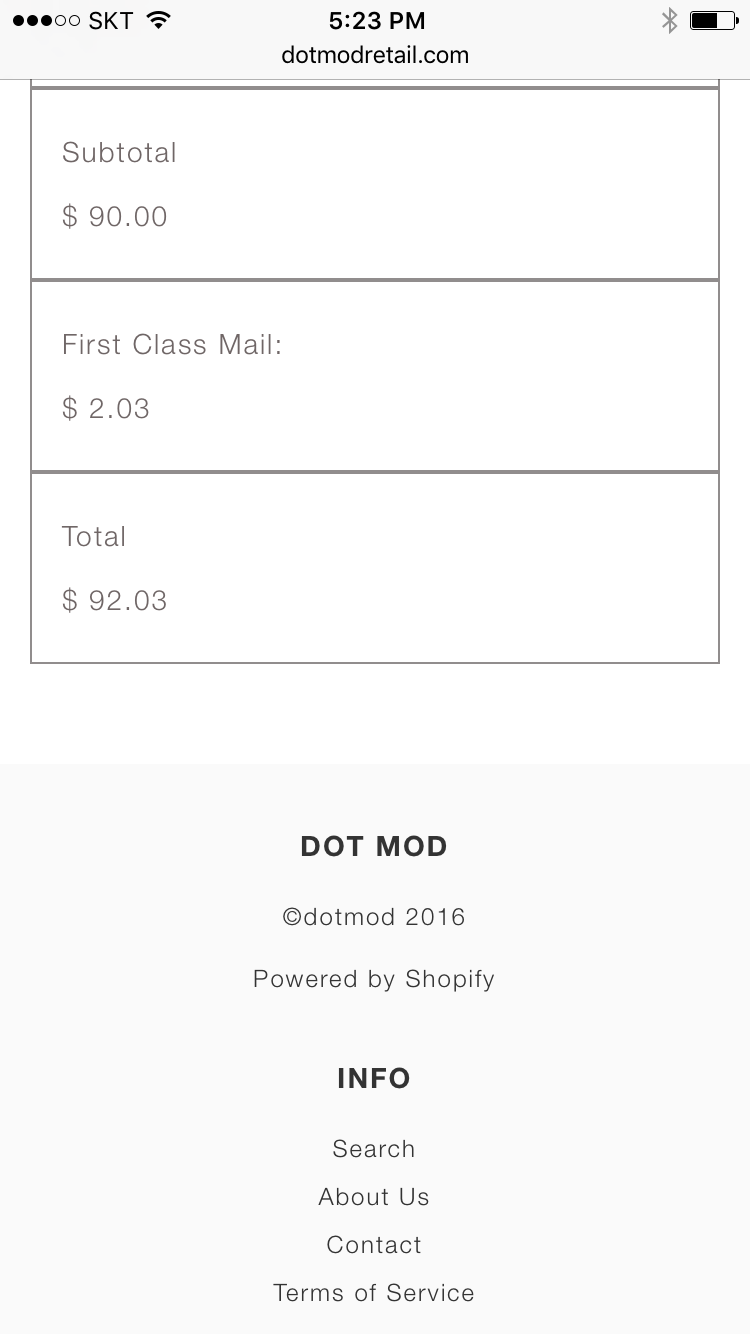This screenshot has height=1334, width=750.
Task: View the Terms of Service
Action: pos(374,1293)
